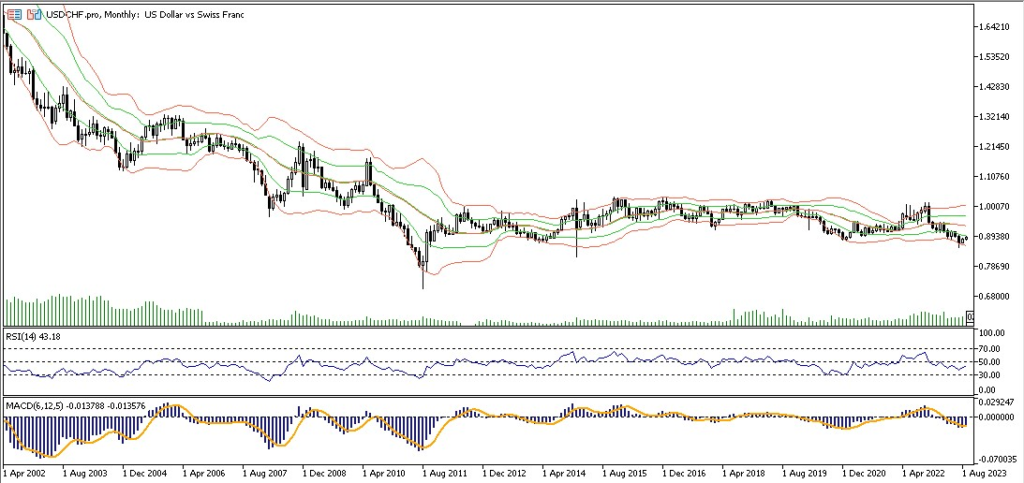Click the 1.00070 price level on scale
1024x483 pixels.
click(x=994, y=206)
